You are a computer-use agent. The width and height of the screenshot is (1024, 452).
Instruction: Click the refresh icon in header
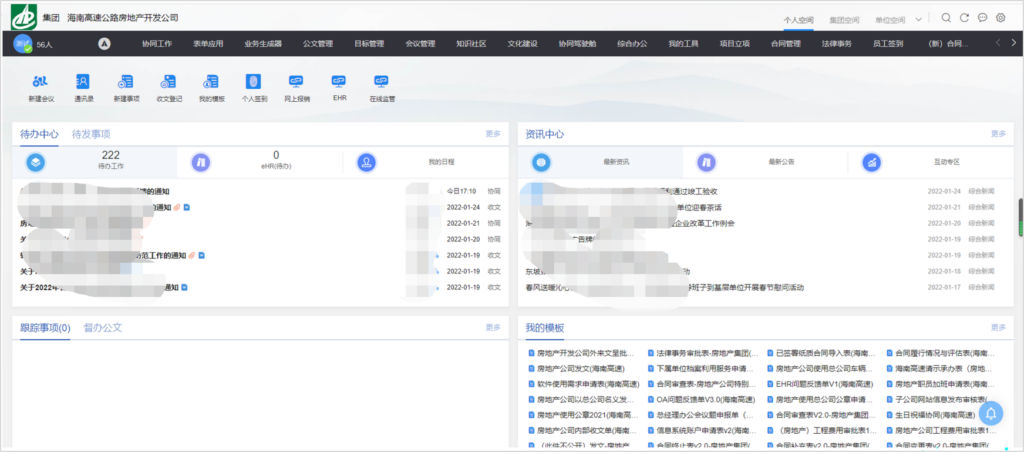[x=964, y=18]
